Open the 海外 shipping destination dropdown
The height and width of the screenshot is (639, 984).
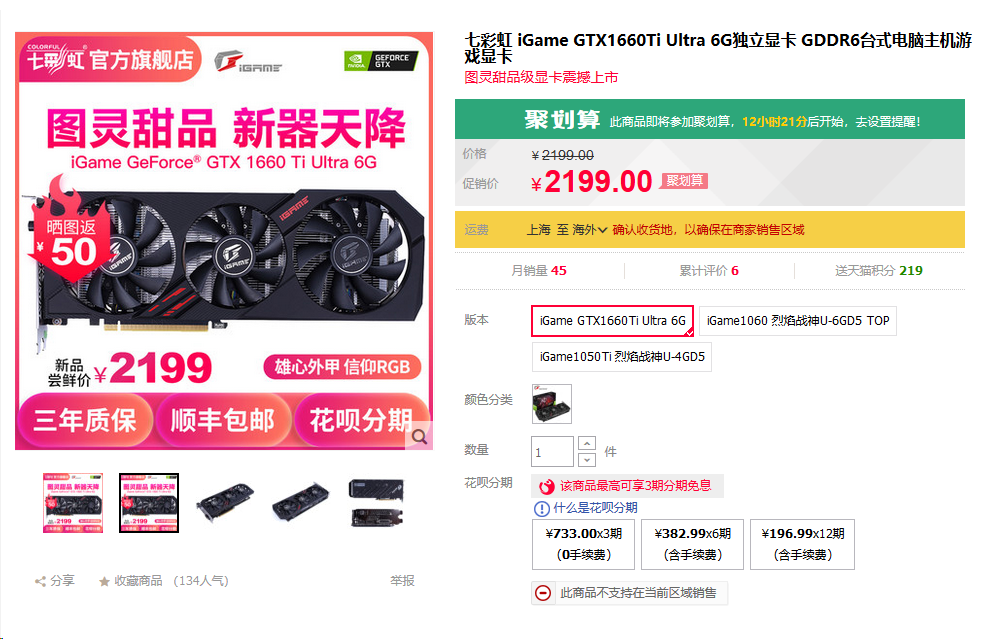click(x=589, y=230)
